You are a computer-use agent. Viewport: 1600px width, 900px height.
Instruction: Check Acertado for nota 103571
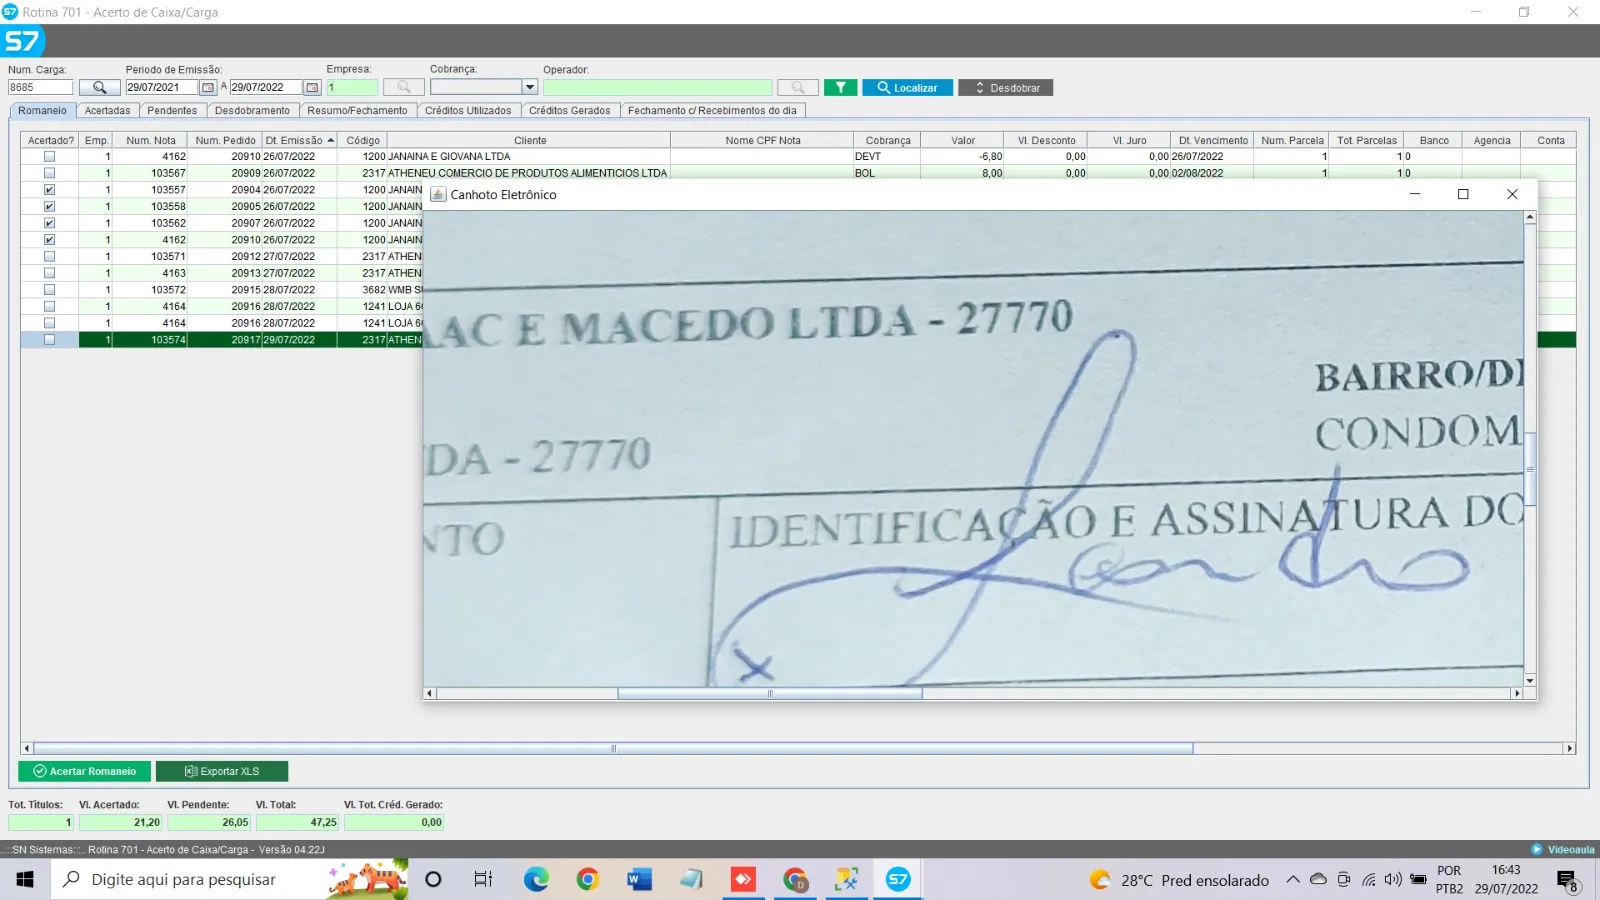click(48, 256)
